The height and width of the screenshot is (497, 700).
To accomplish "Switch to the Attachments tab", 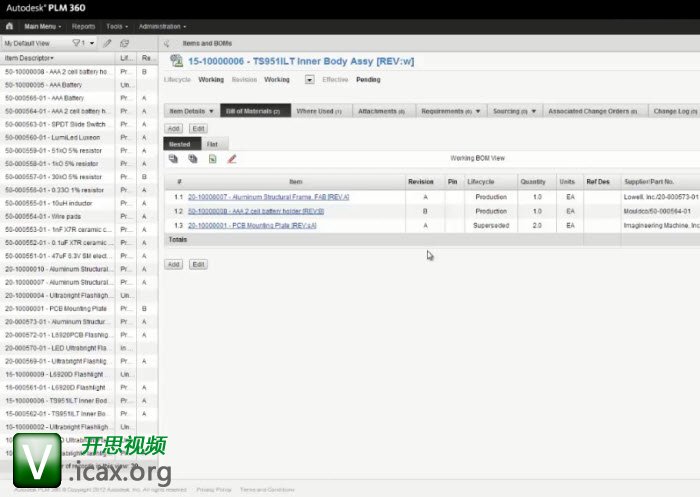I will click(382, 111).
